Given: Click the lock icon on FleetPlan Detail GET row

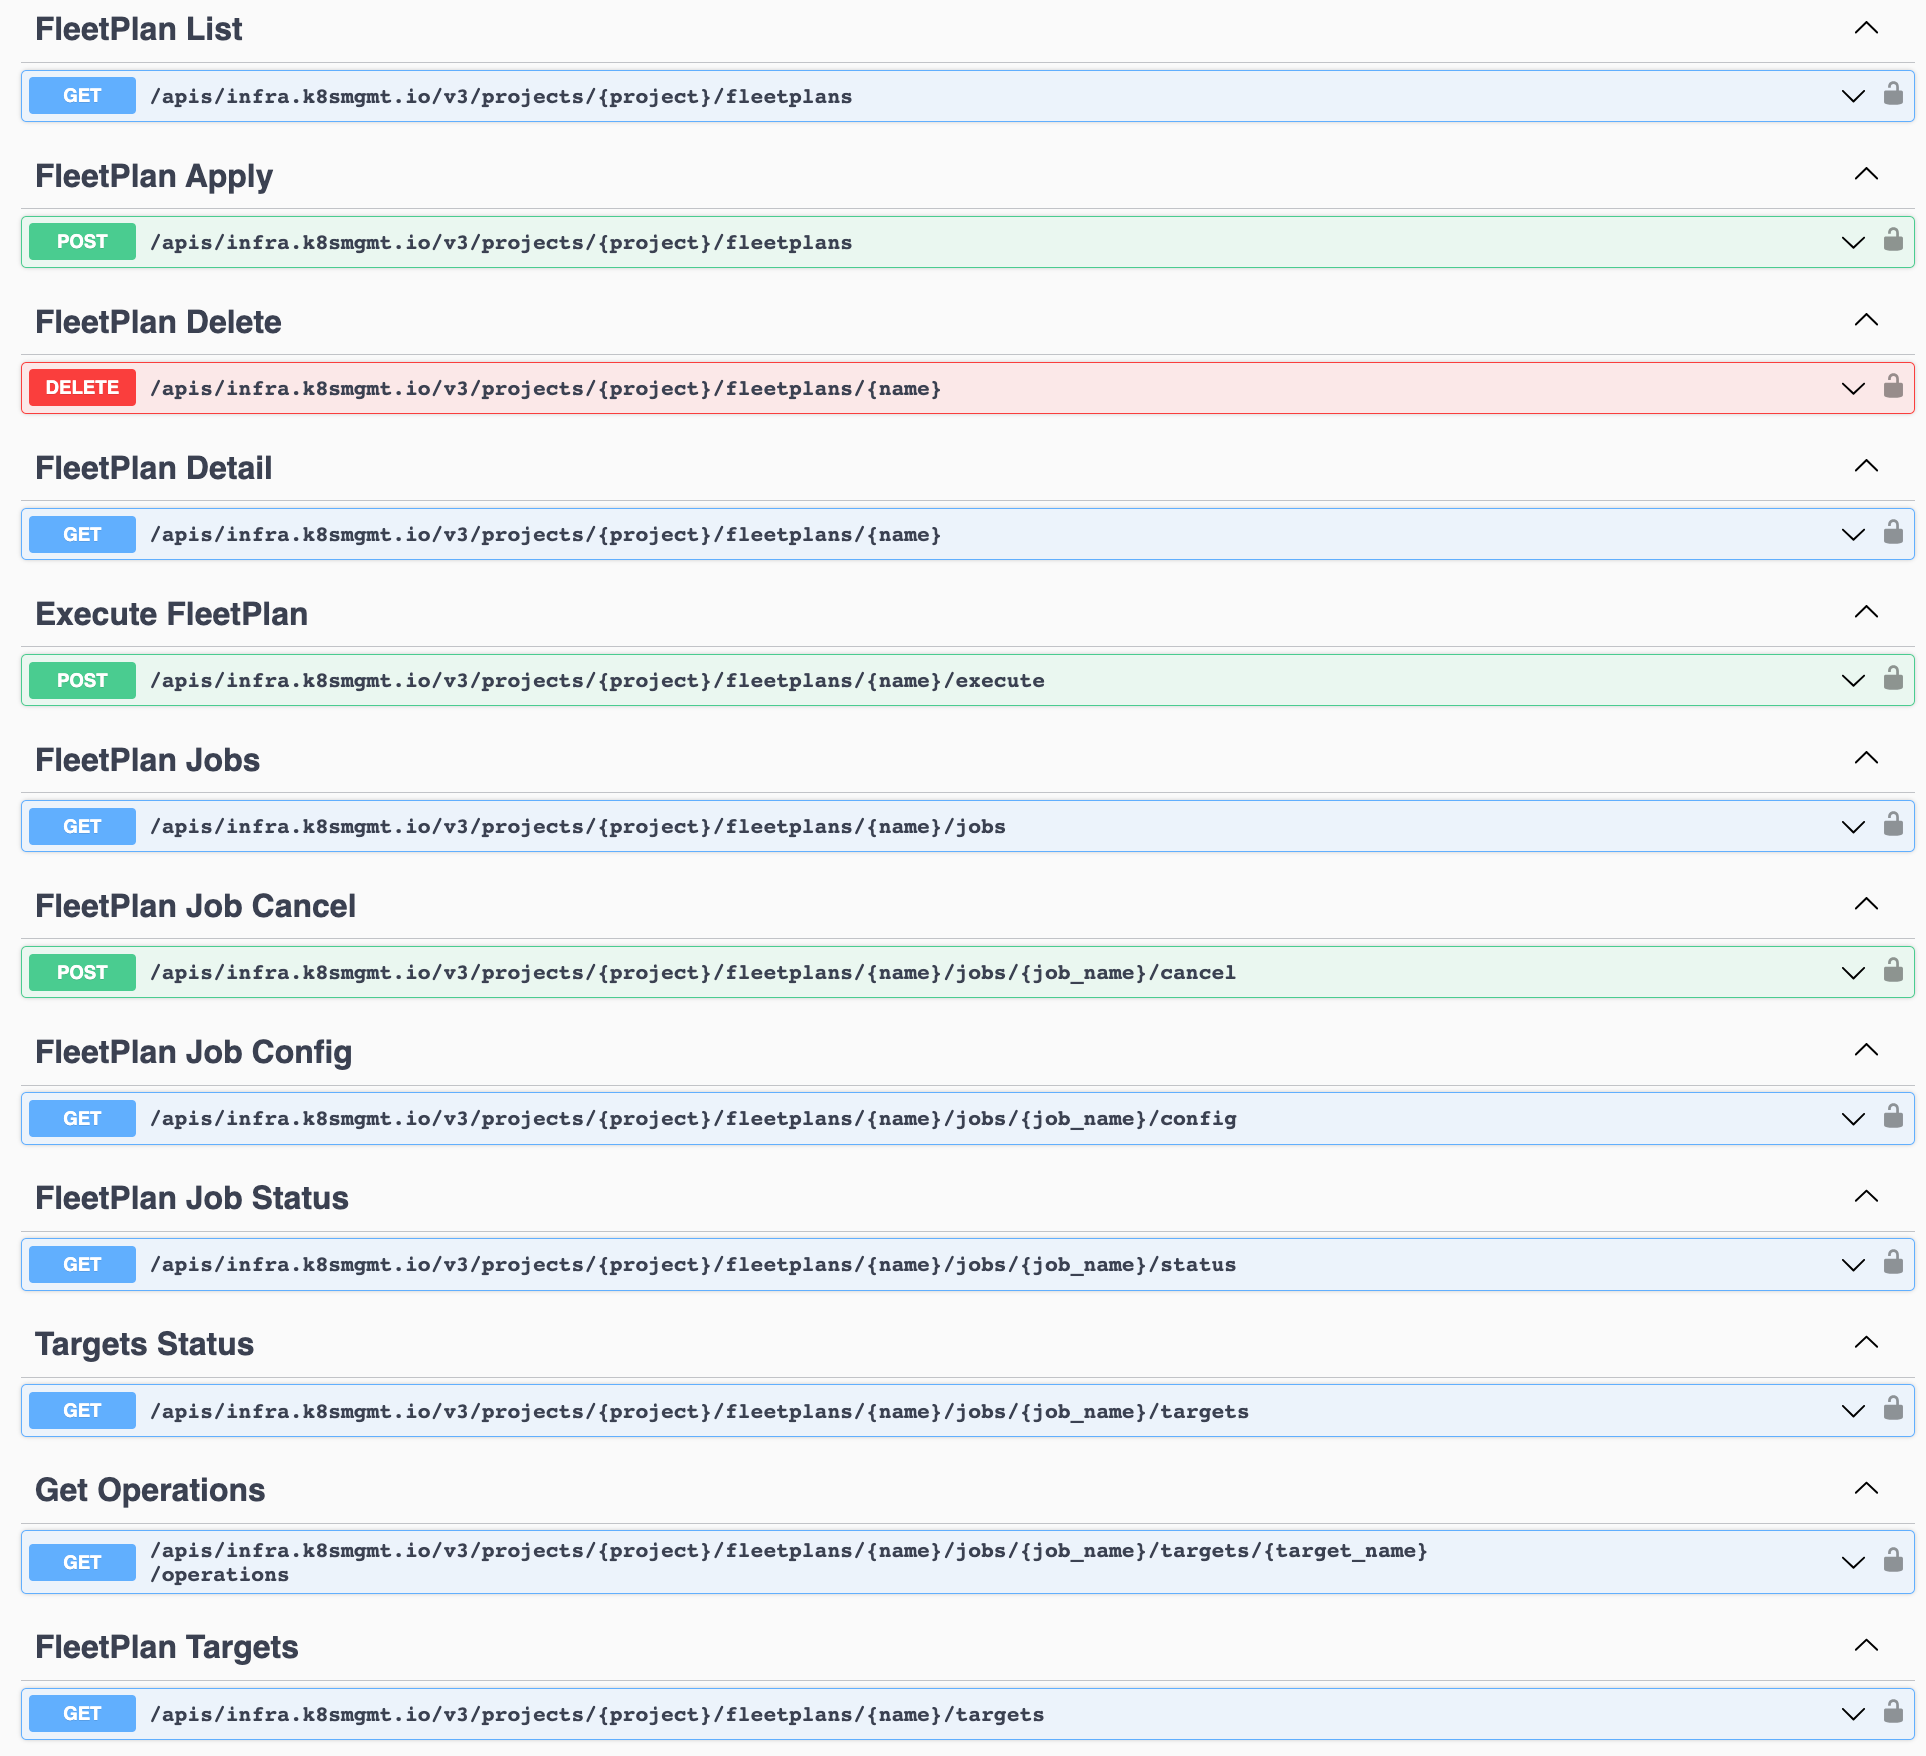Looking at the screenshot, I should point(1893,532).
